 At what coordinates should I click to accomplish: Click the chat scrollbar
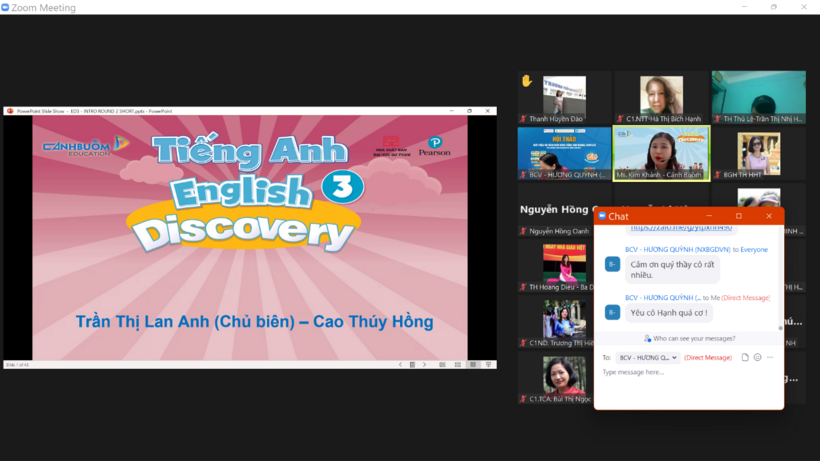click(781, 300)
